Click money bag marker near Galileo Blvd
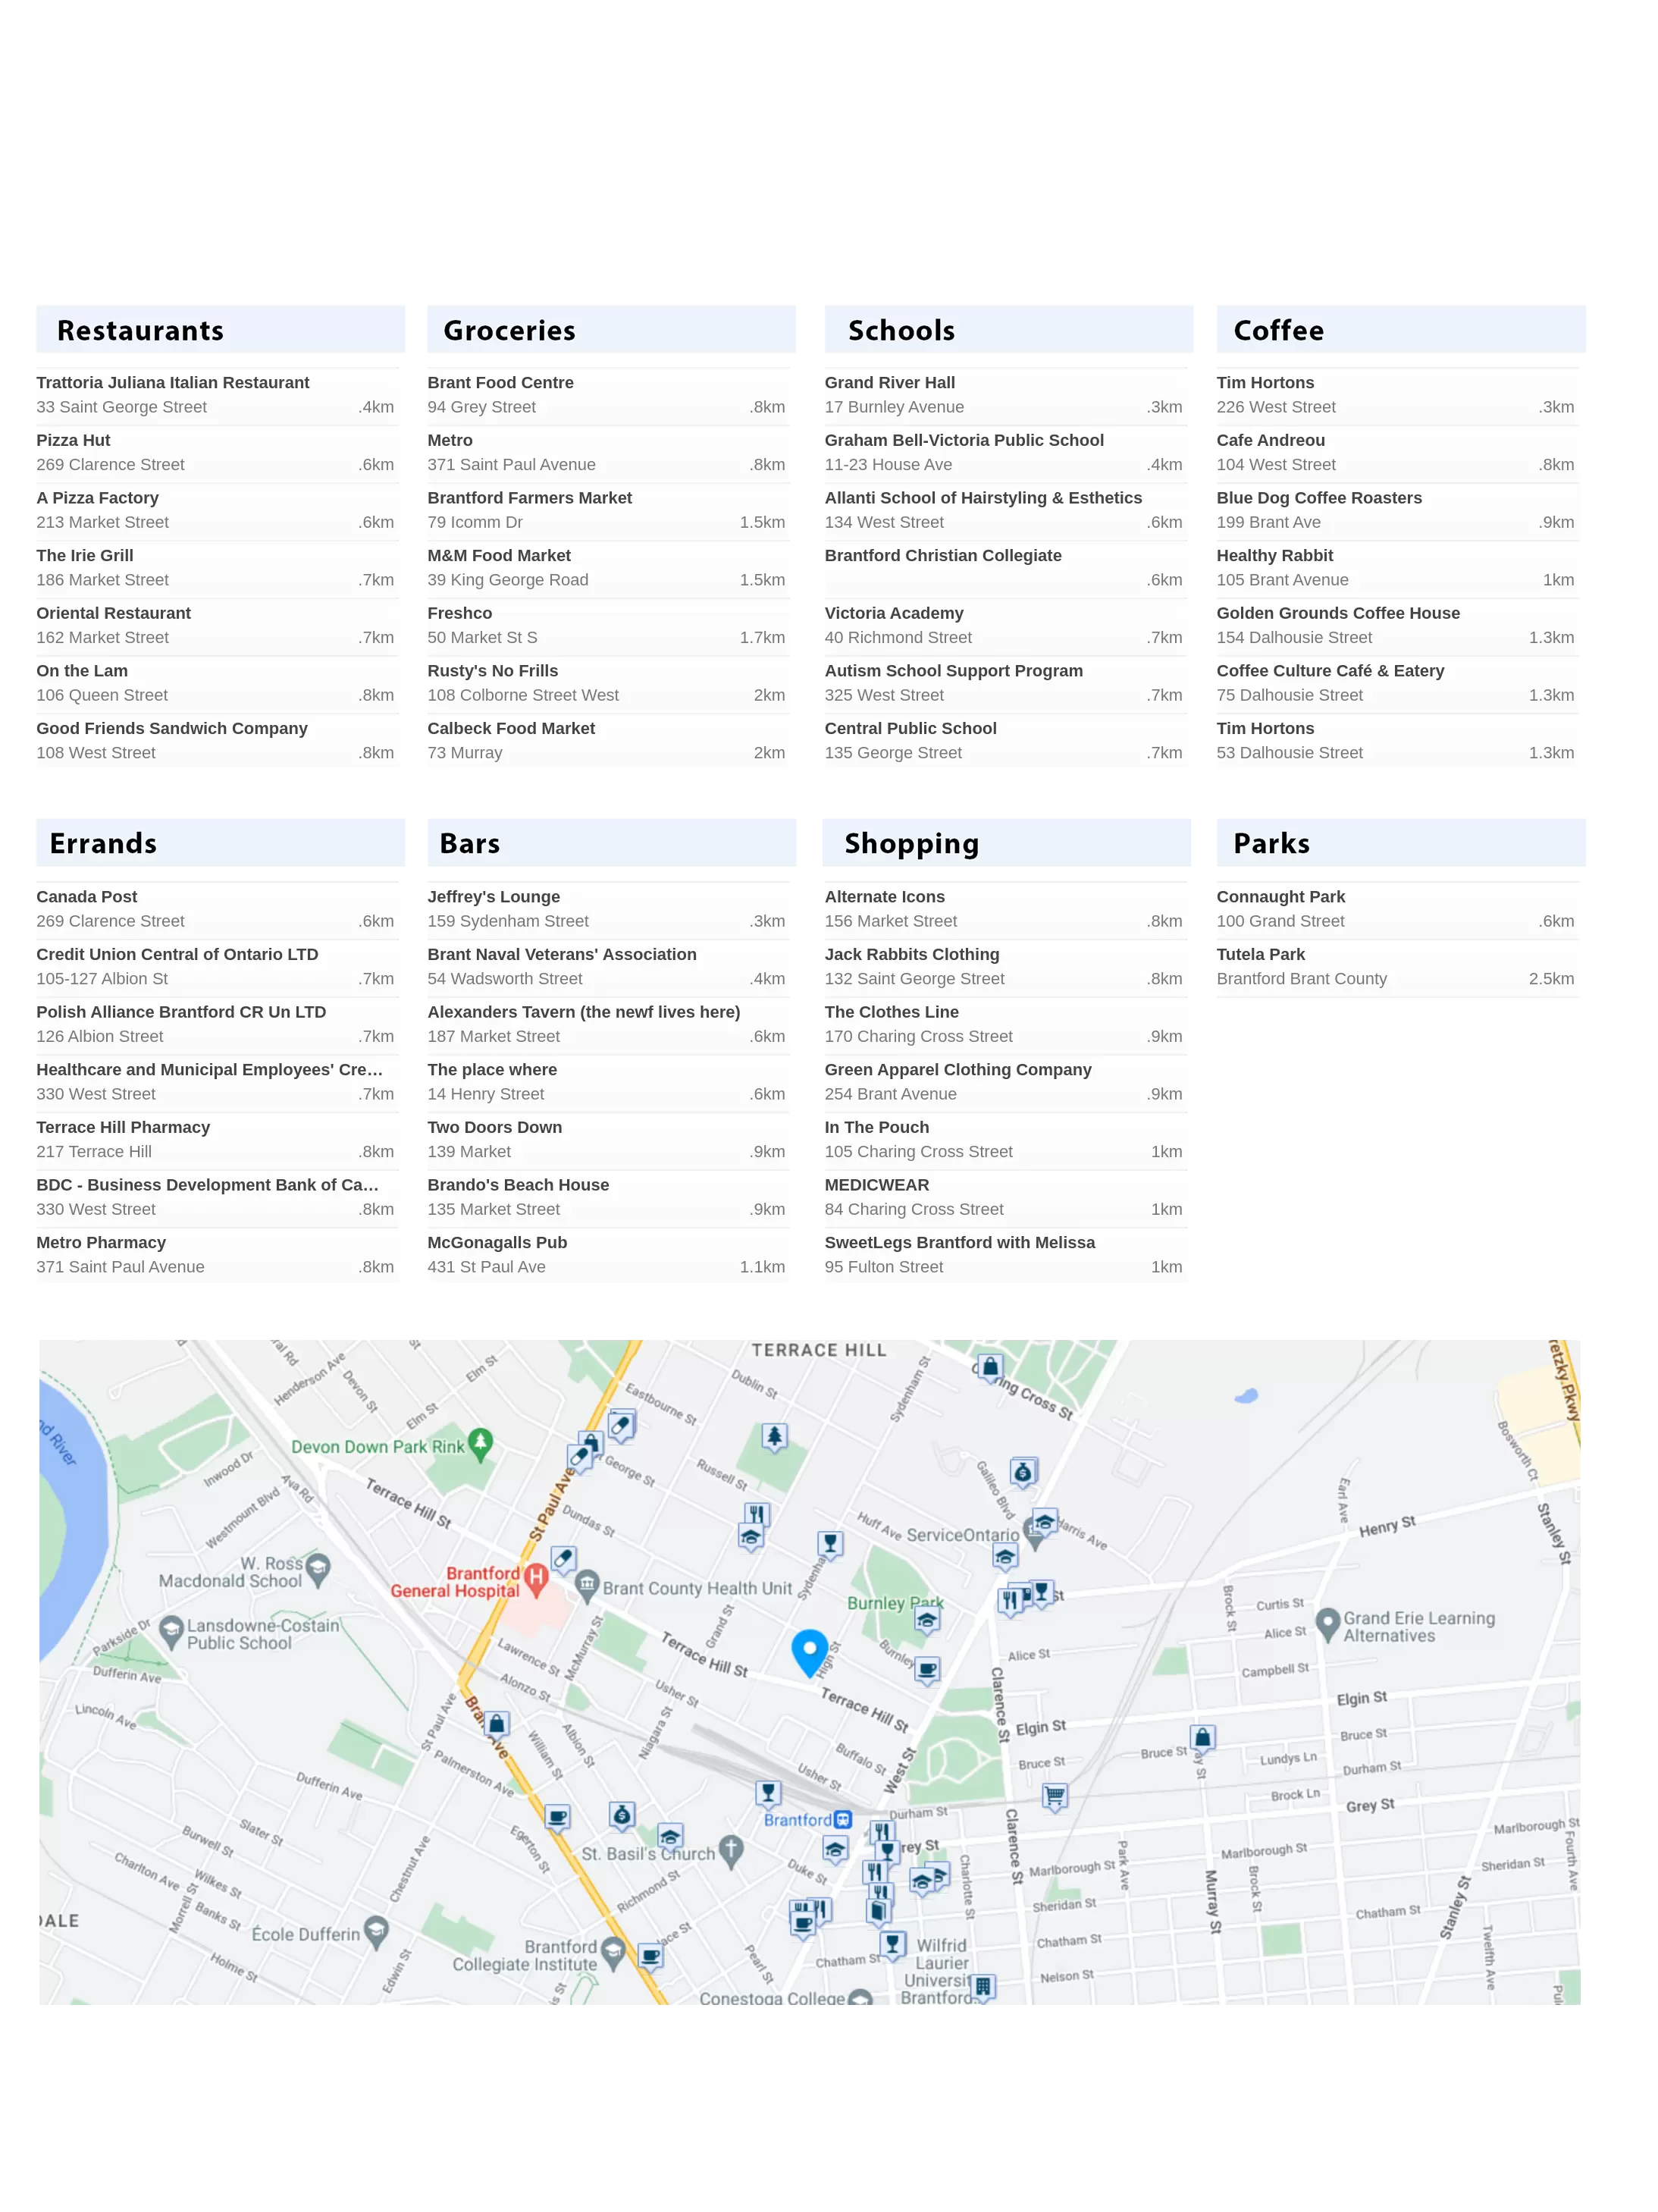The height and width of the screenshot is (2212, 1658). click(x=1022, y=1472)
